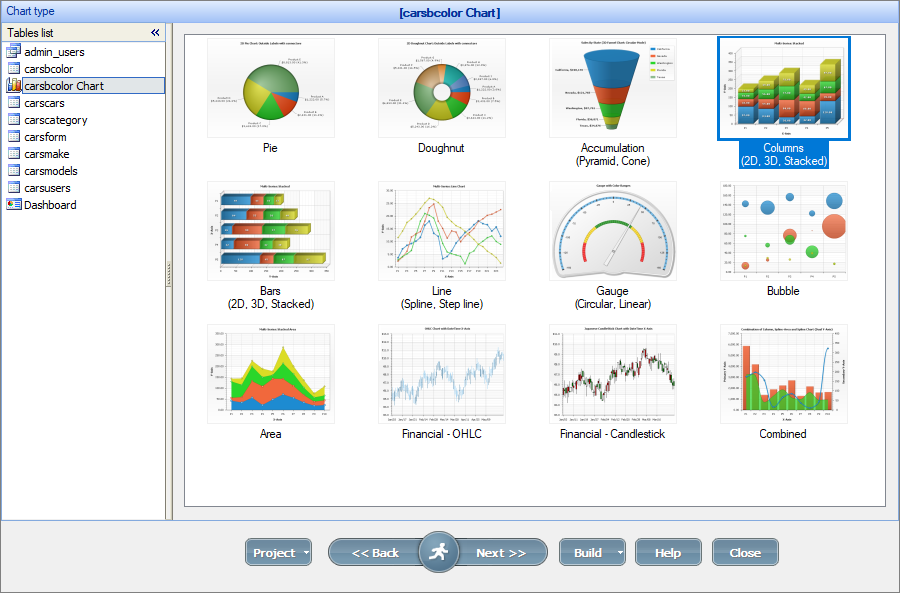The width and height of the screenshot is (900, 593).
Task: Click the table icon beside carsform
Action: (x=14, y=136)
